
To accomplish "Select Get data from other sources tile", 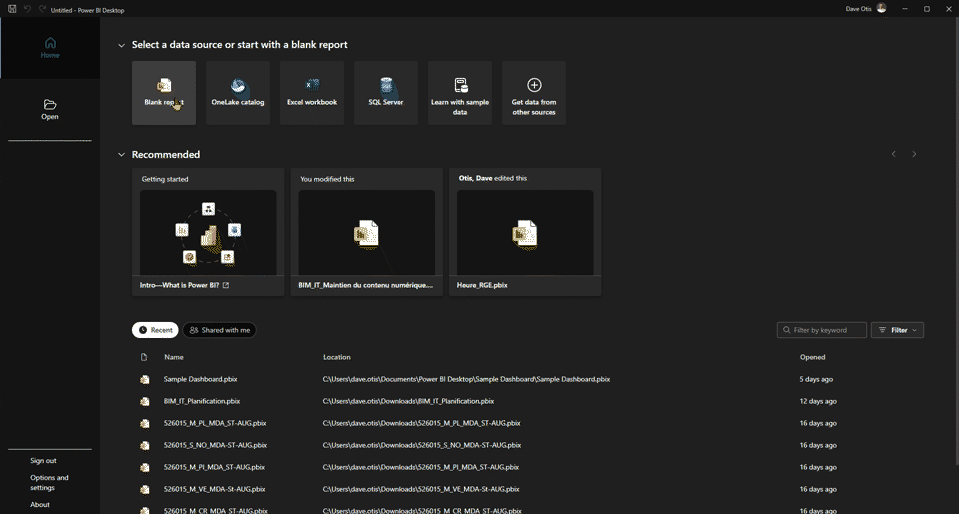I will [534, 93].
